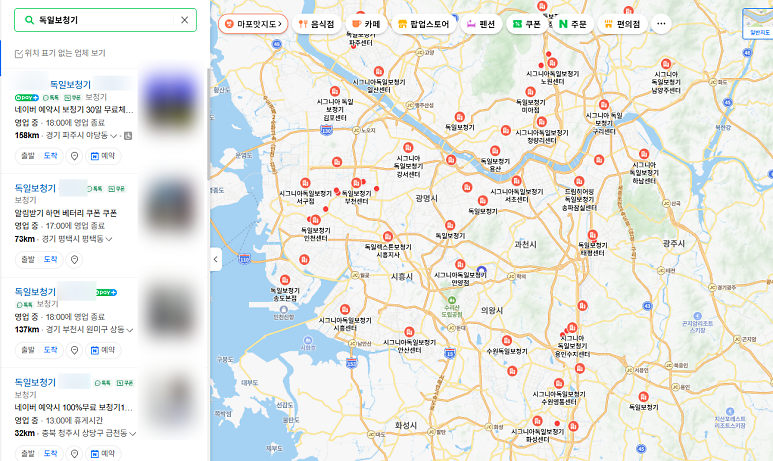The height and width of the screenshot is (461, 773).
Task: Click 예약 button for the 파주시 listing
Action: pos(103,156)
